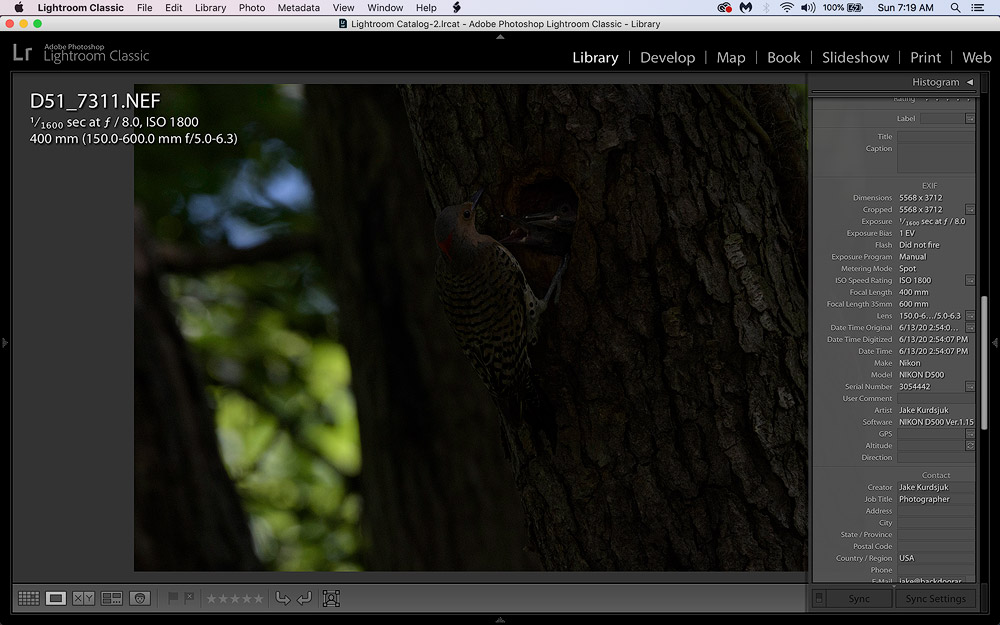Open People view face icon
The height and width of the screenshot is (625, 1000).
[141, 598]
